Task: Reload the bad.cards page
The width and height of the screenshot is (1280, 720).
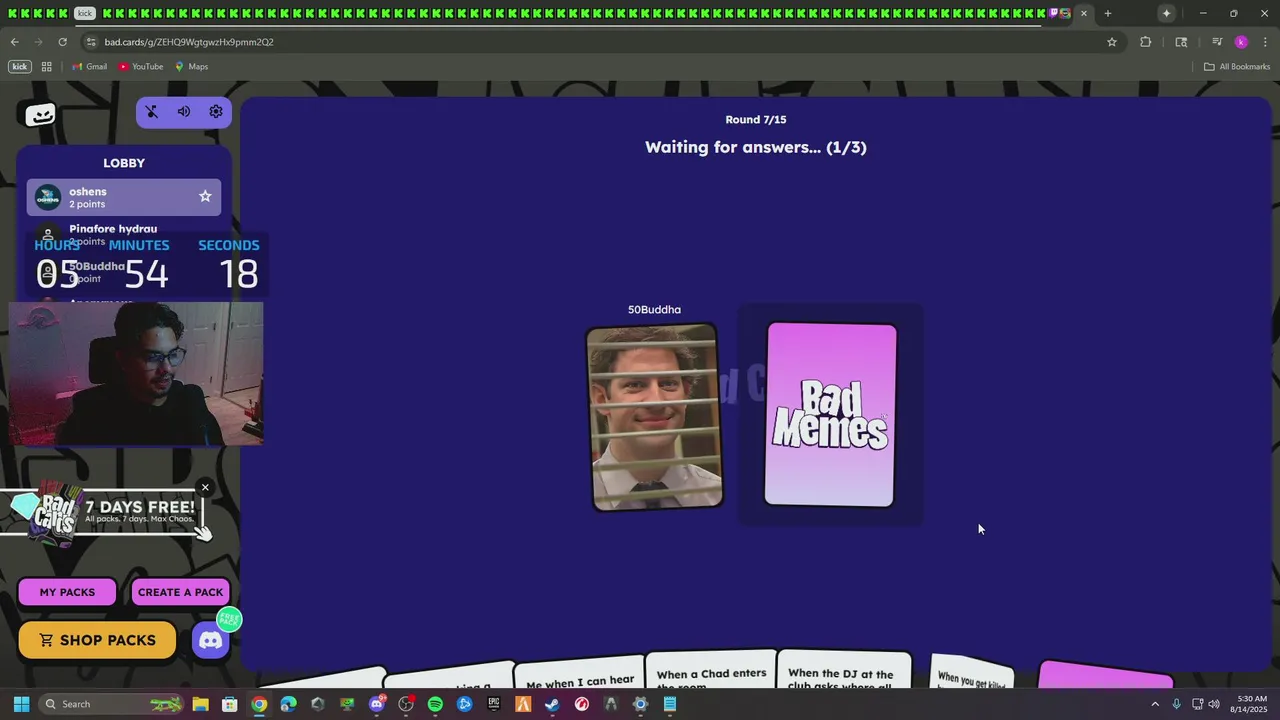Action: [62, 42]
